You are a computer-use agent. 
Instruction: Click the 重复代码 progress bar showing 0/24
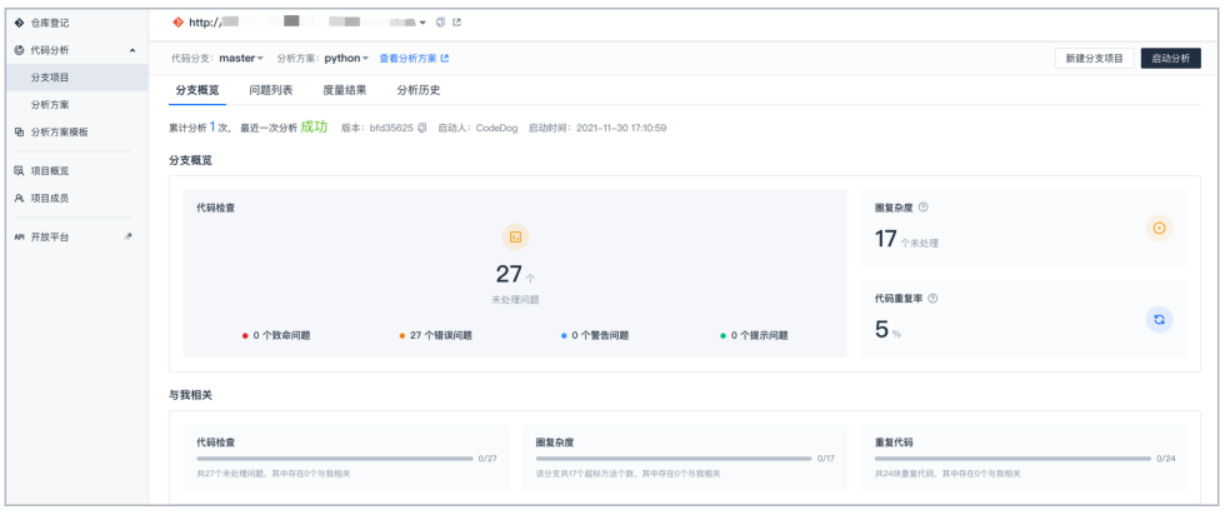click(1013, 458)
